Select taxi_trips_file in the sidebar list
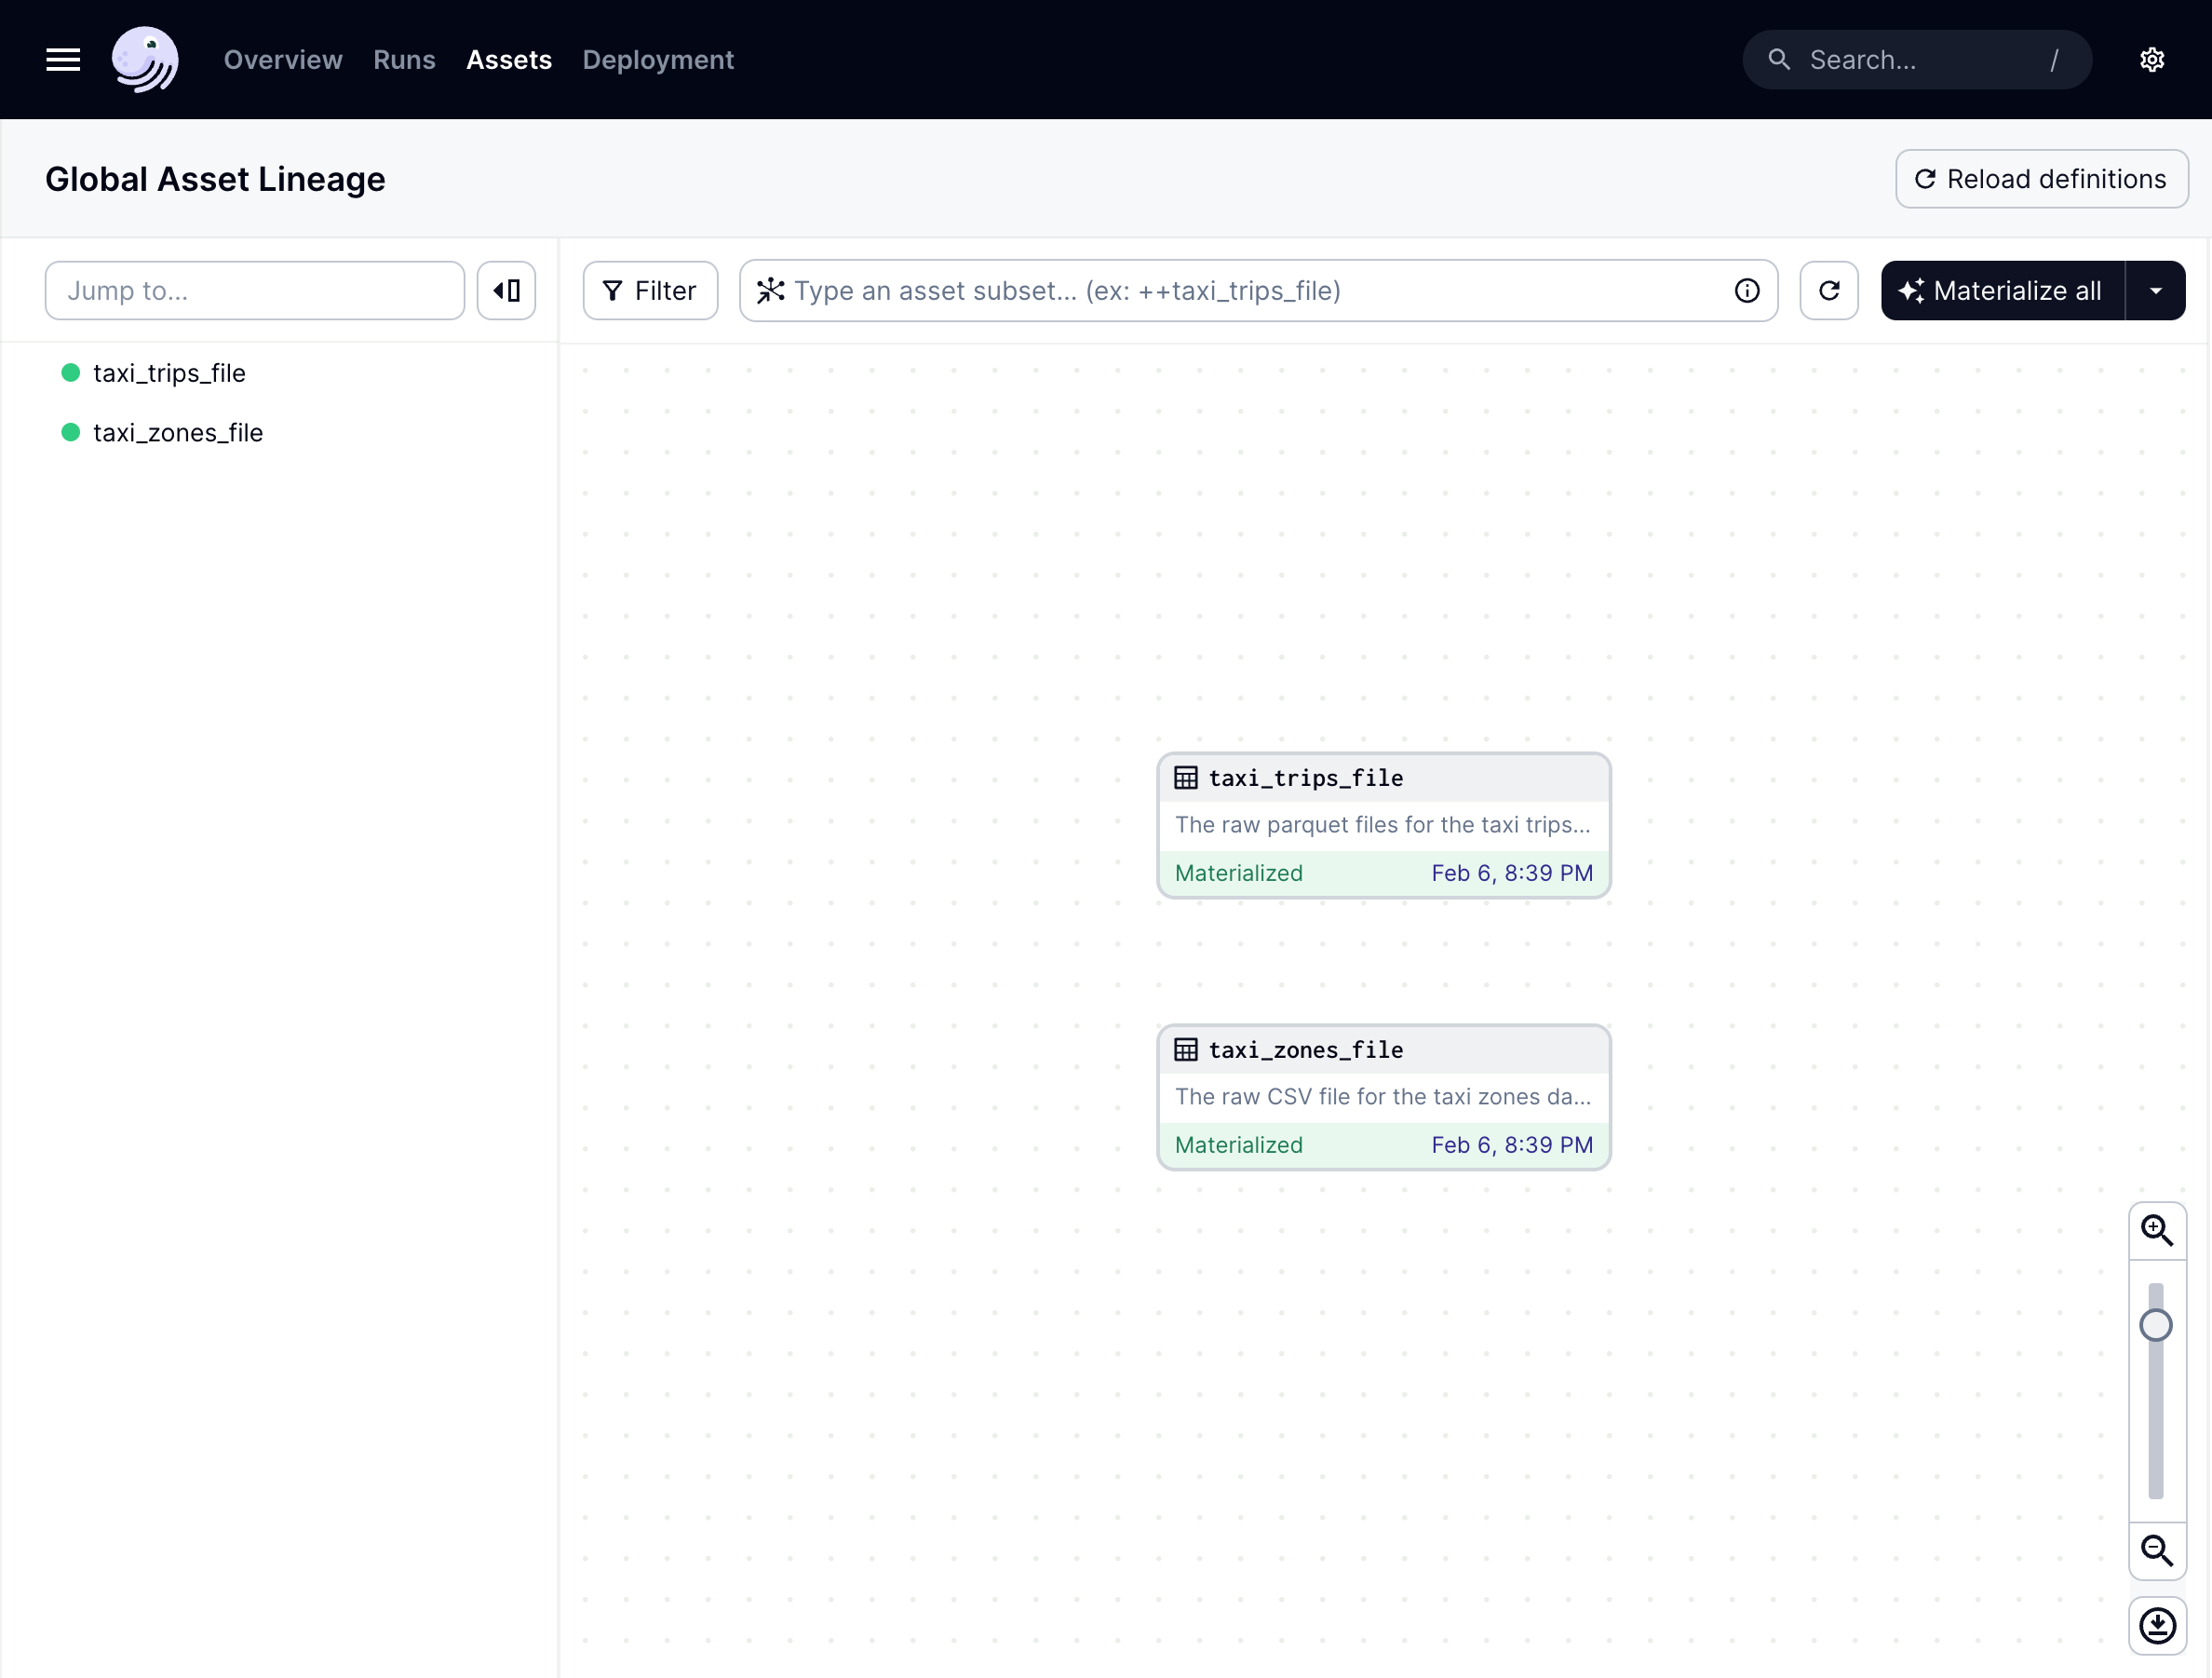 pyautogui.click(x=169, y=373)
